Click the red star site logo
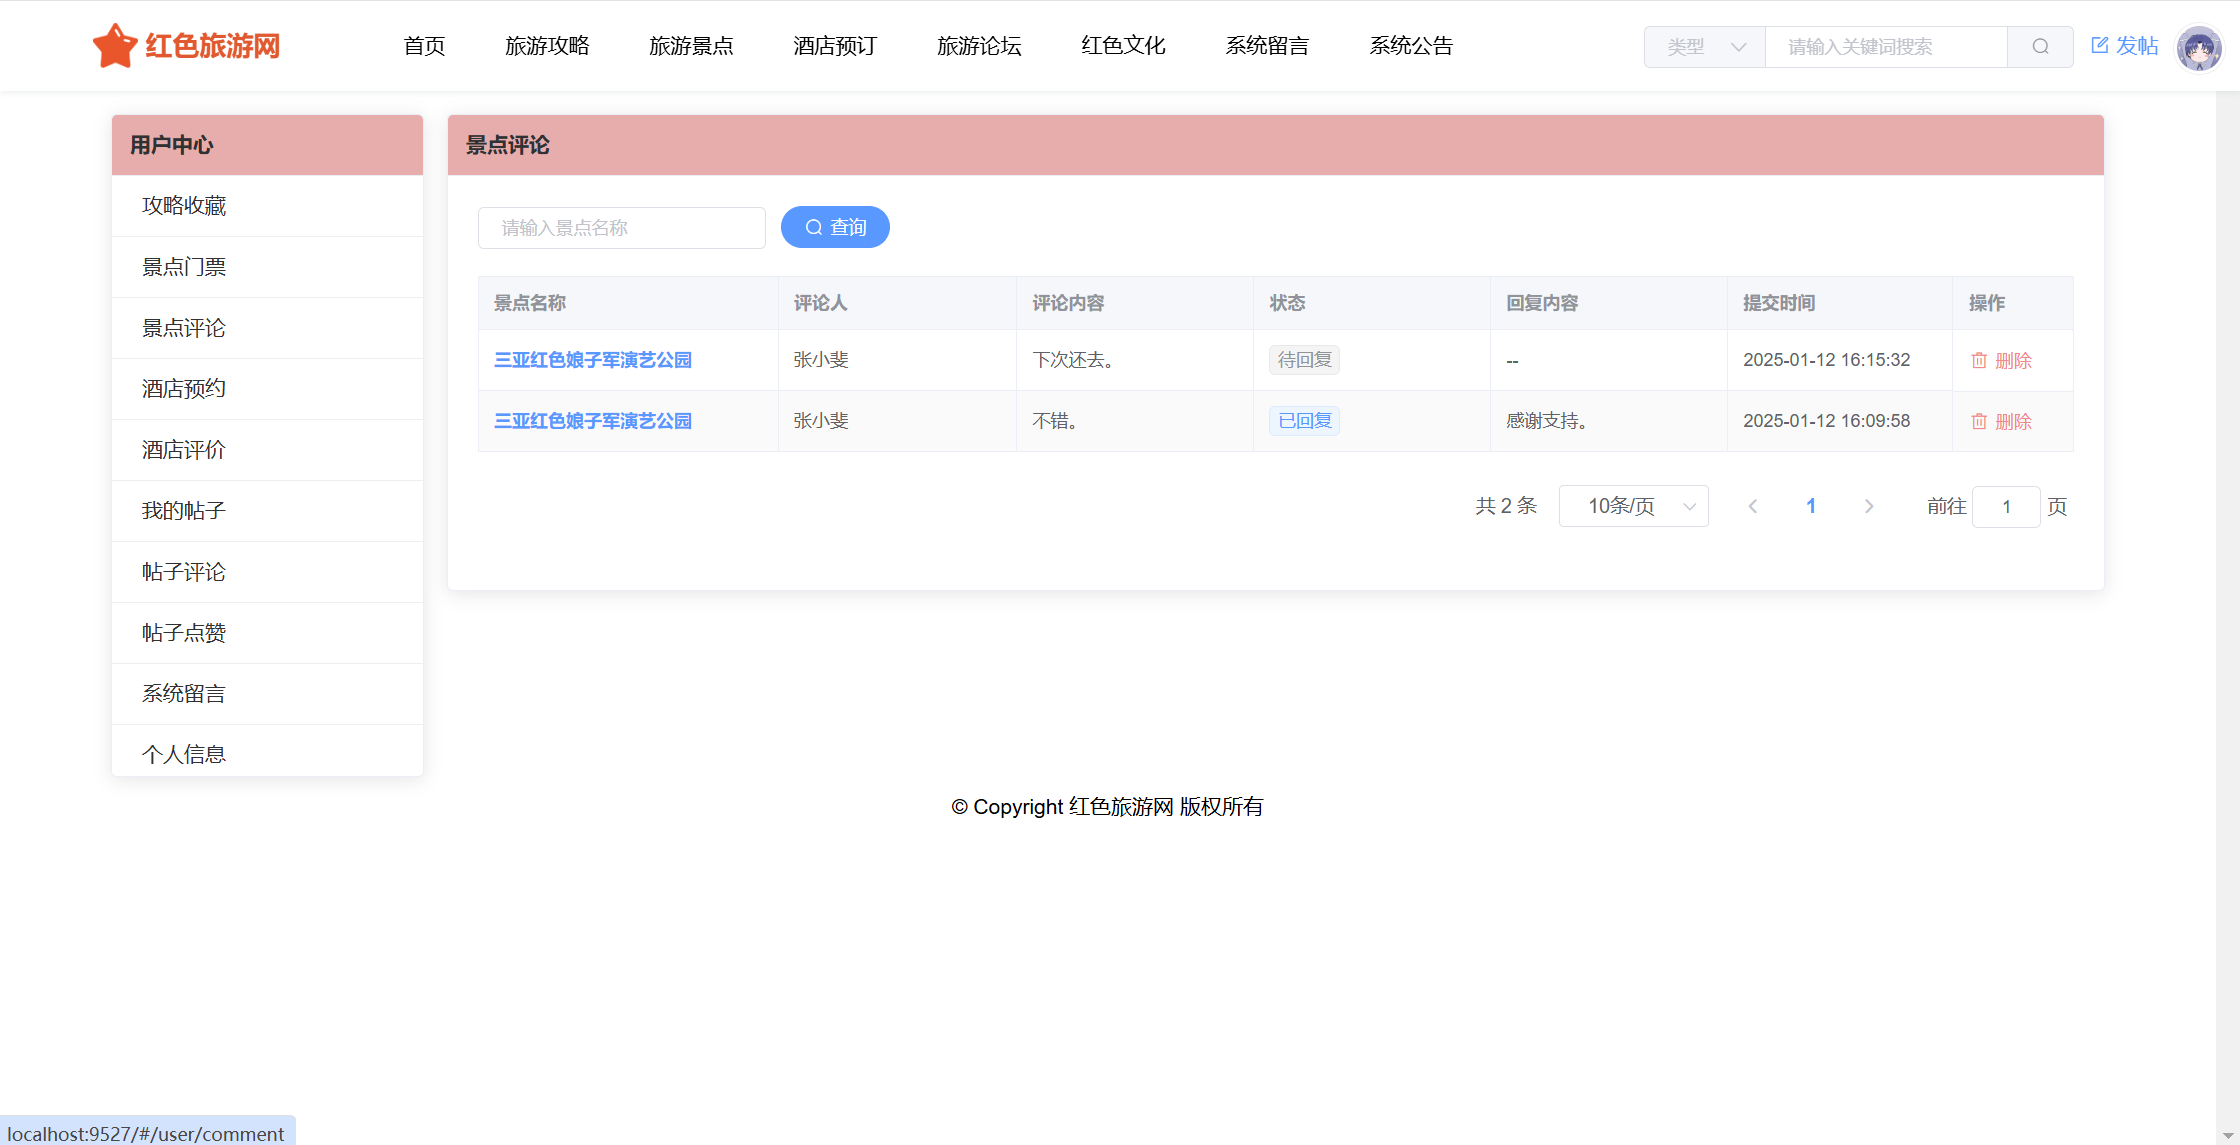 pos(115,46)
